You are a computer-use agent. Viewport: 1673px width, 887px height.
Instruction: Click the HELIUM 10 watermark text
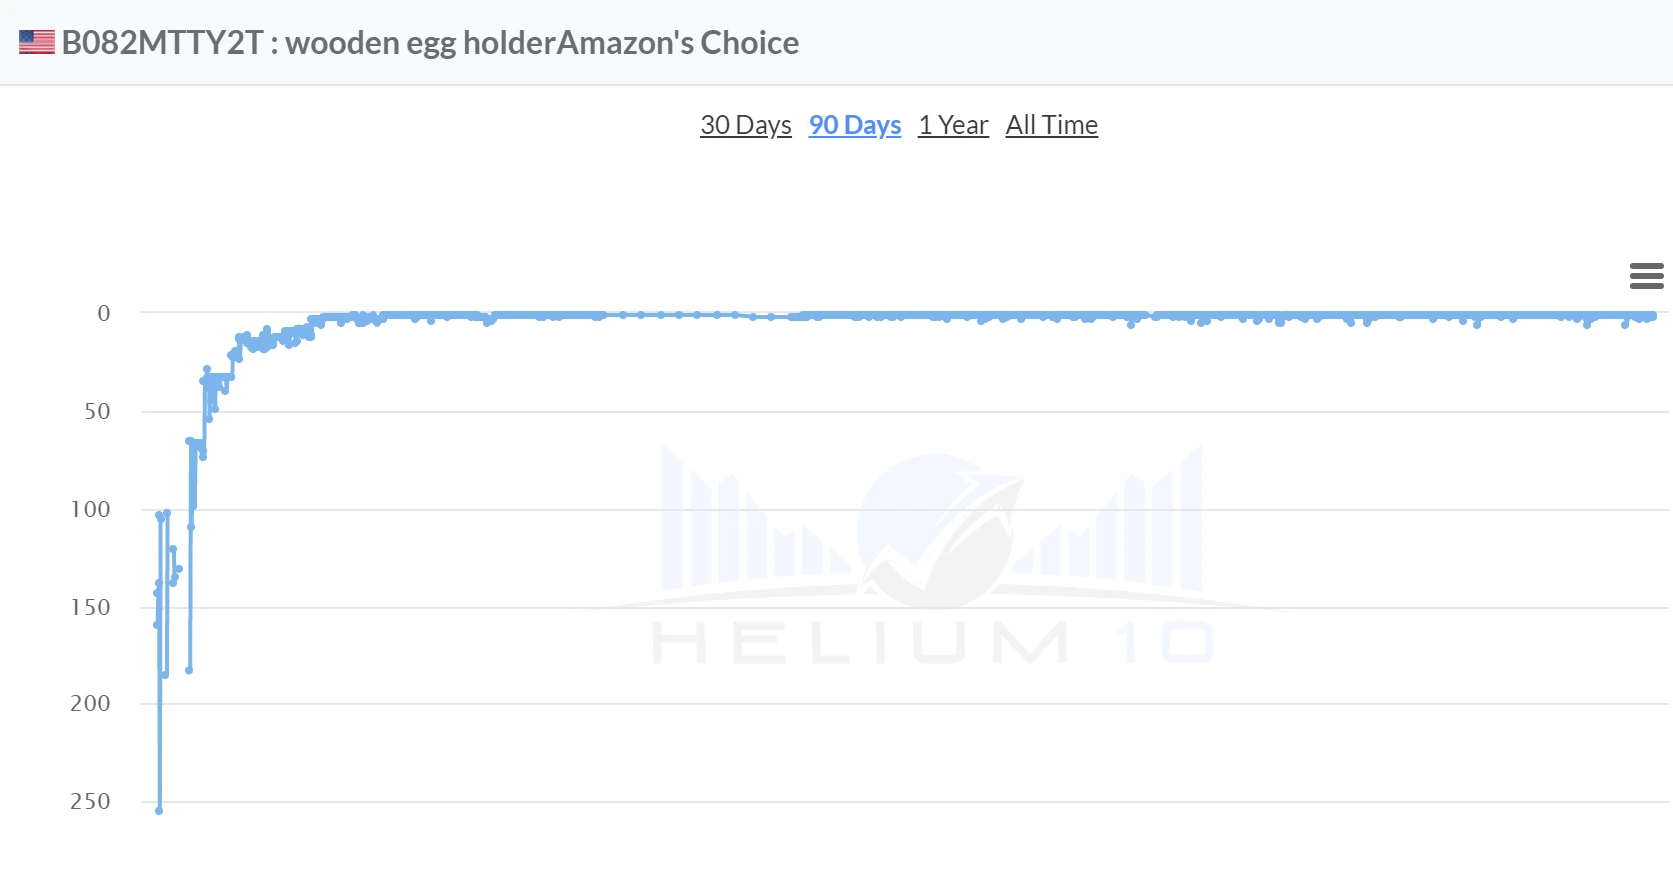point(934,642)
